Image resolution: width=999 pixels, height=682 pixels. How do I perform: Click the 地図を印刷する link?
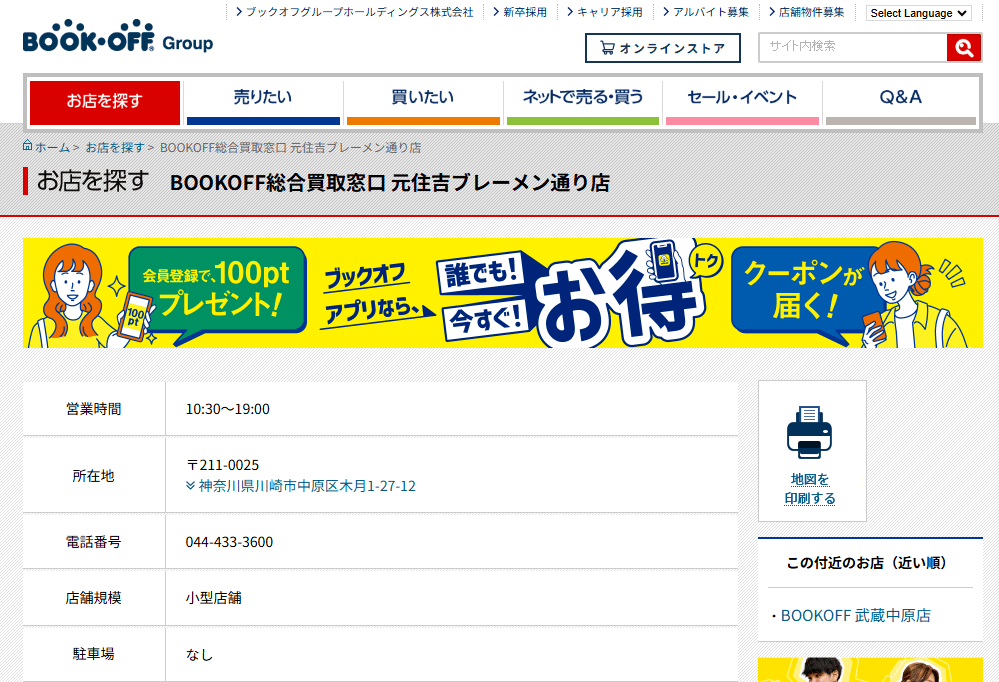click(810, 489)
